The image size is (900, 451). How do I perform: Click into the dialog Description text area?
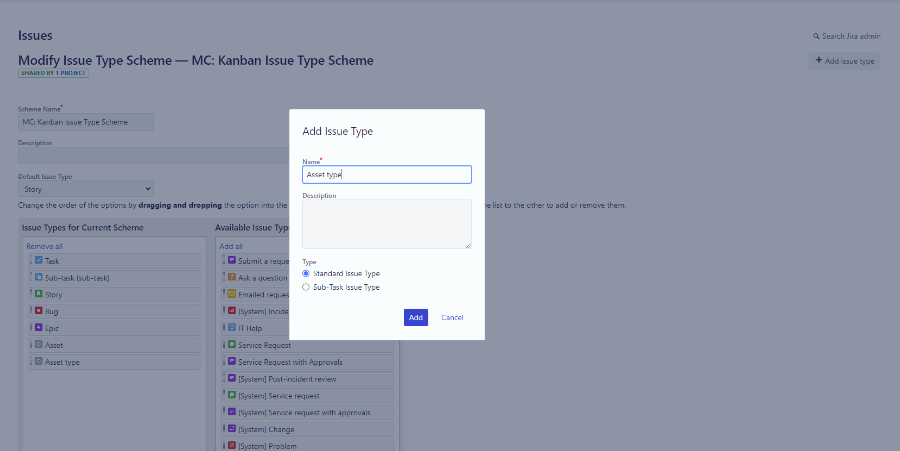[386, 223]
